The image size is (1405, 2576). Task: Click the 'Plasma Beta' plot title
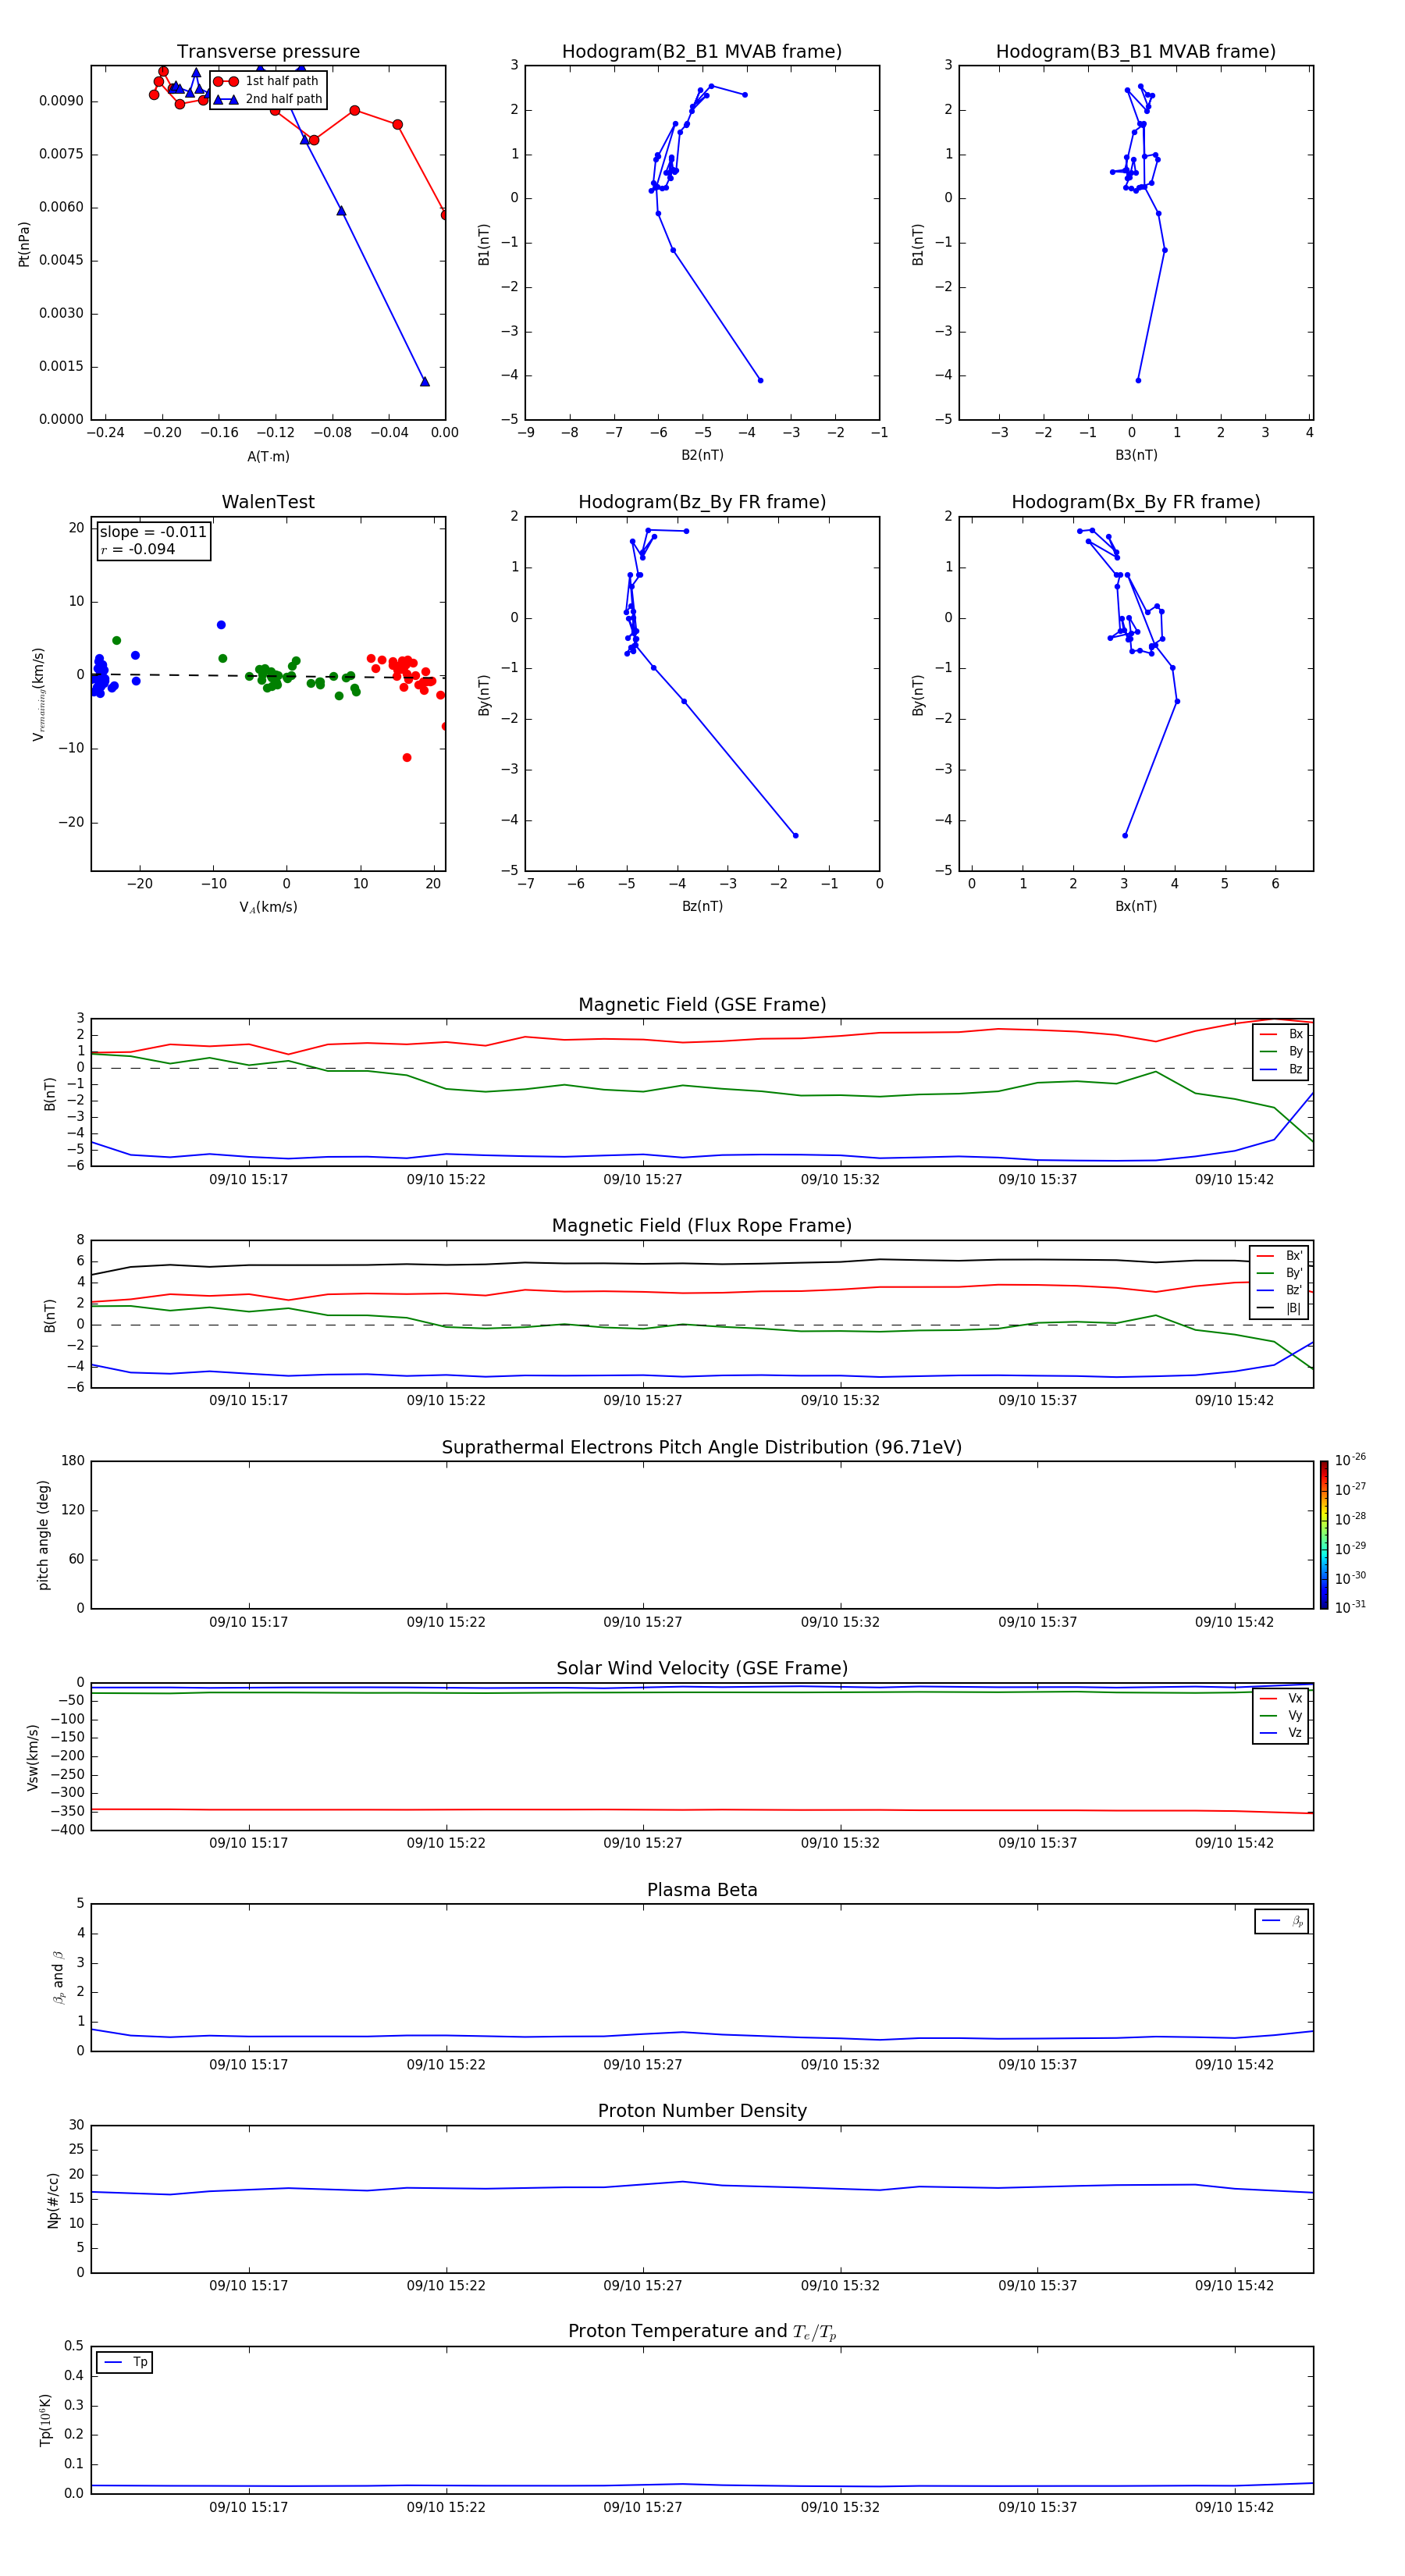pos(702,1890)
